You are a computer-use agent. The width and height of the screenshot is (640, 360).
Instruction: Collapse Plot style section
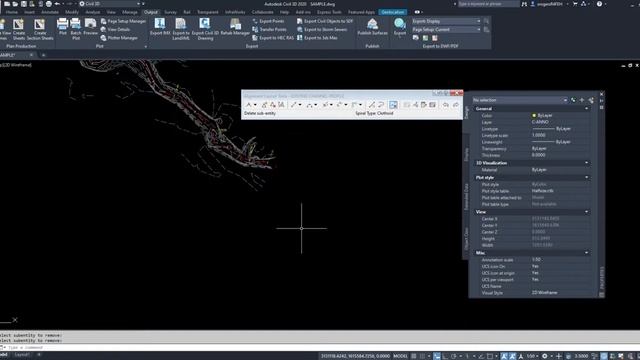pos(587,178)
